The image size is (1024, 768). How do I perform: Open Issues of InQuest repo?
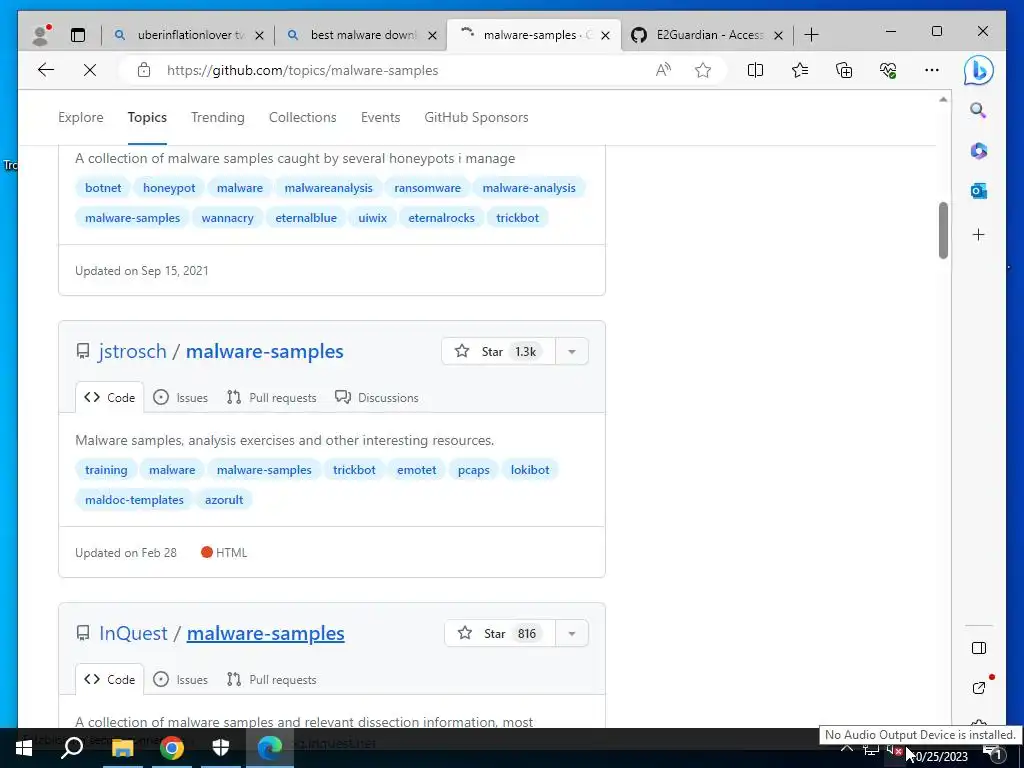[x=180, y=679]
